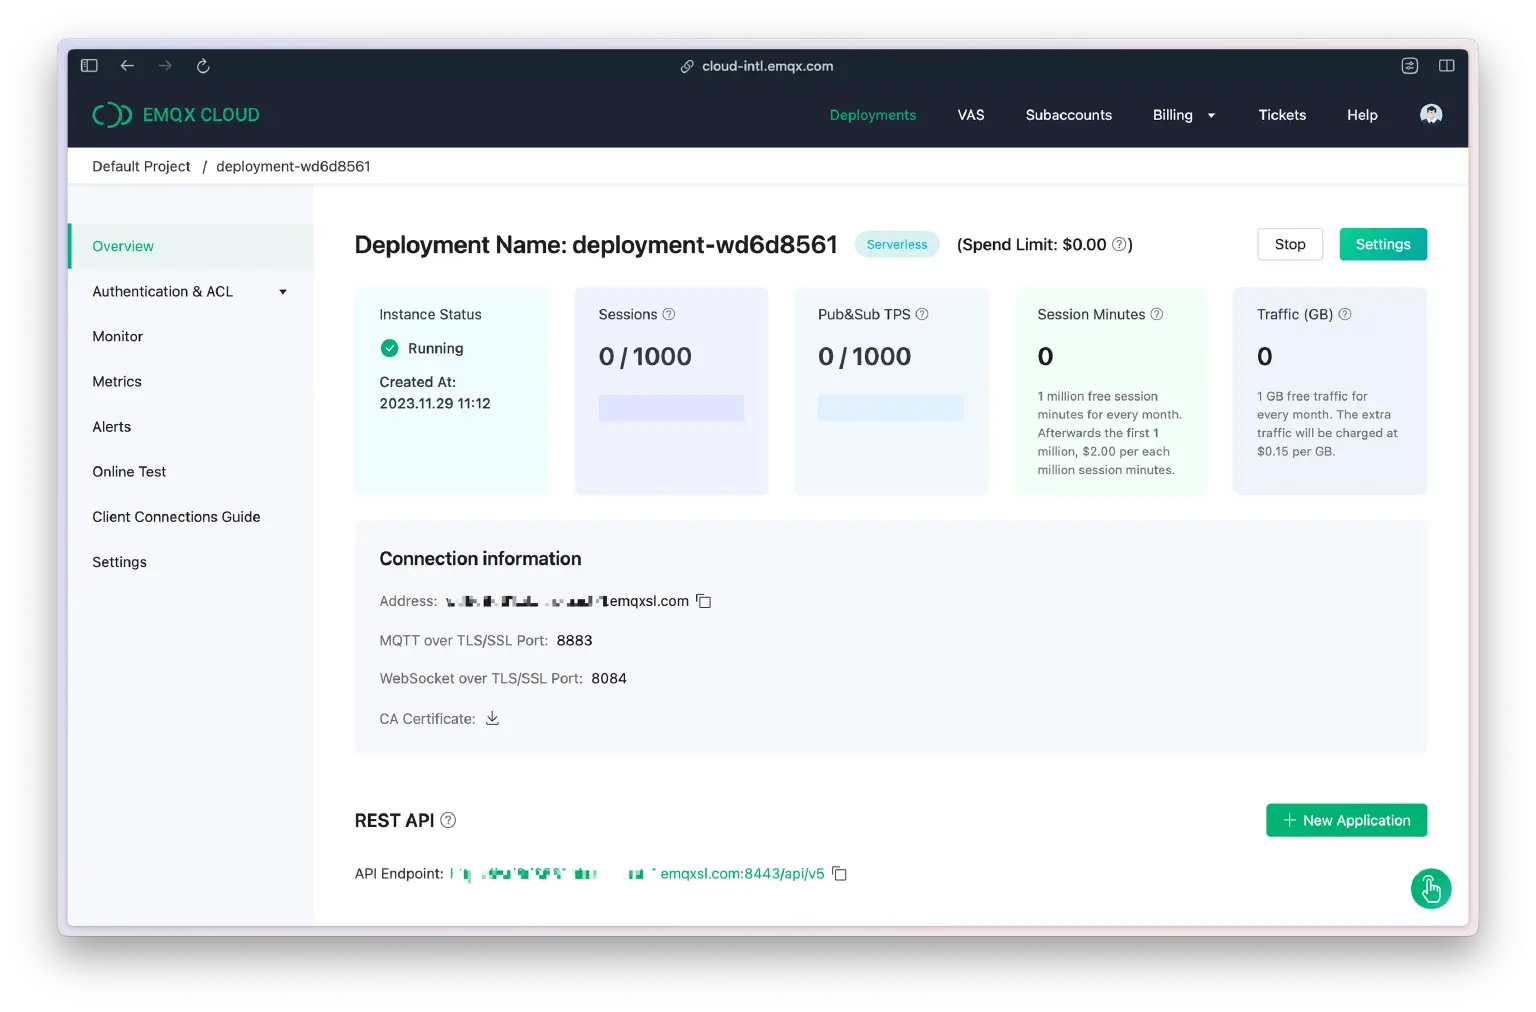Screen dimensions: 1536x1012
Task: Open Monitor from the sidebar
Action: 118,337
